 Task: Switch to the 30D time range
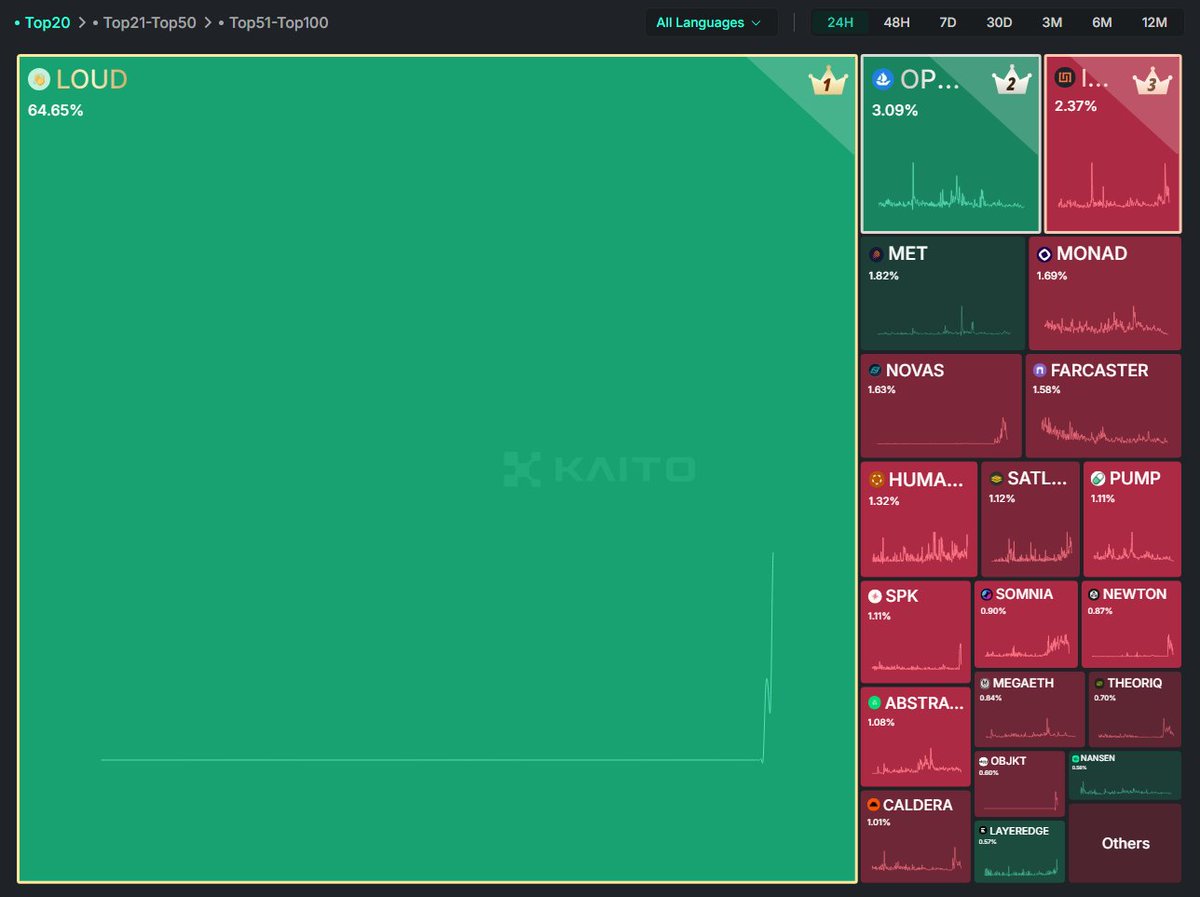tap(999, 22)
